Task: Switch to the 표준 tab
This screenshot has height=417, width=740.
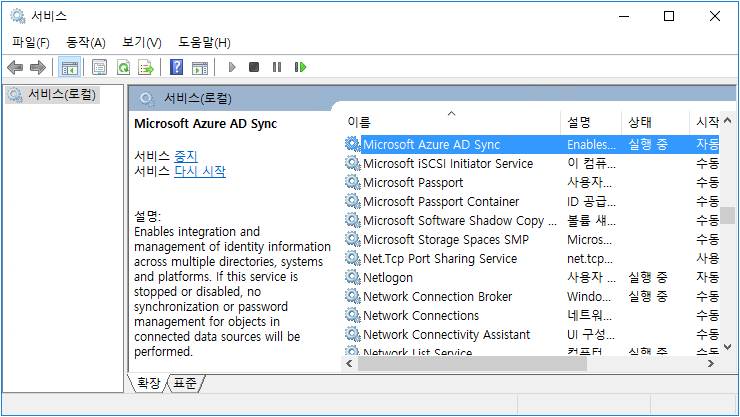Action: [185, 383]
